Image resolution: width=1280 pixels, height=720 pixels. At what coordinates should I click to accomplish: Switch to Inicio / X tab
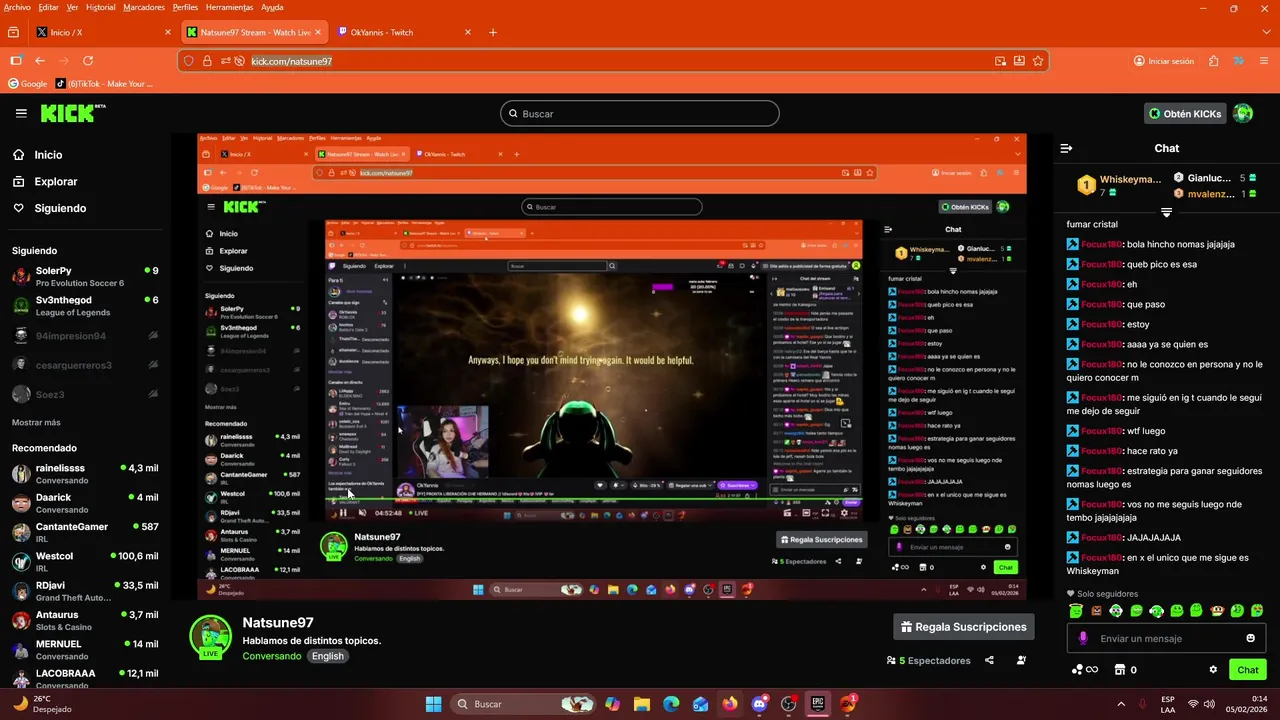(103, 32)
